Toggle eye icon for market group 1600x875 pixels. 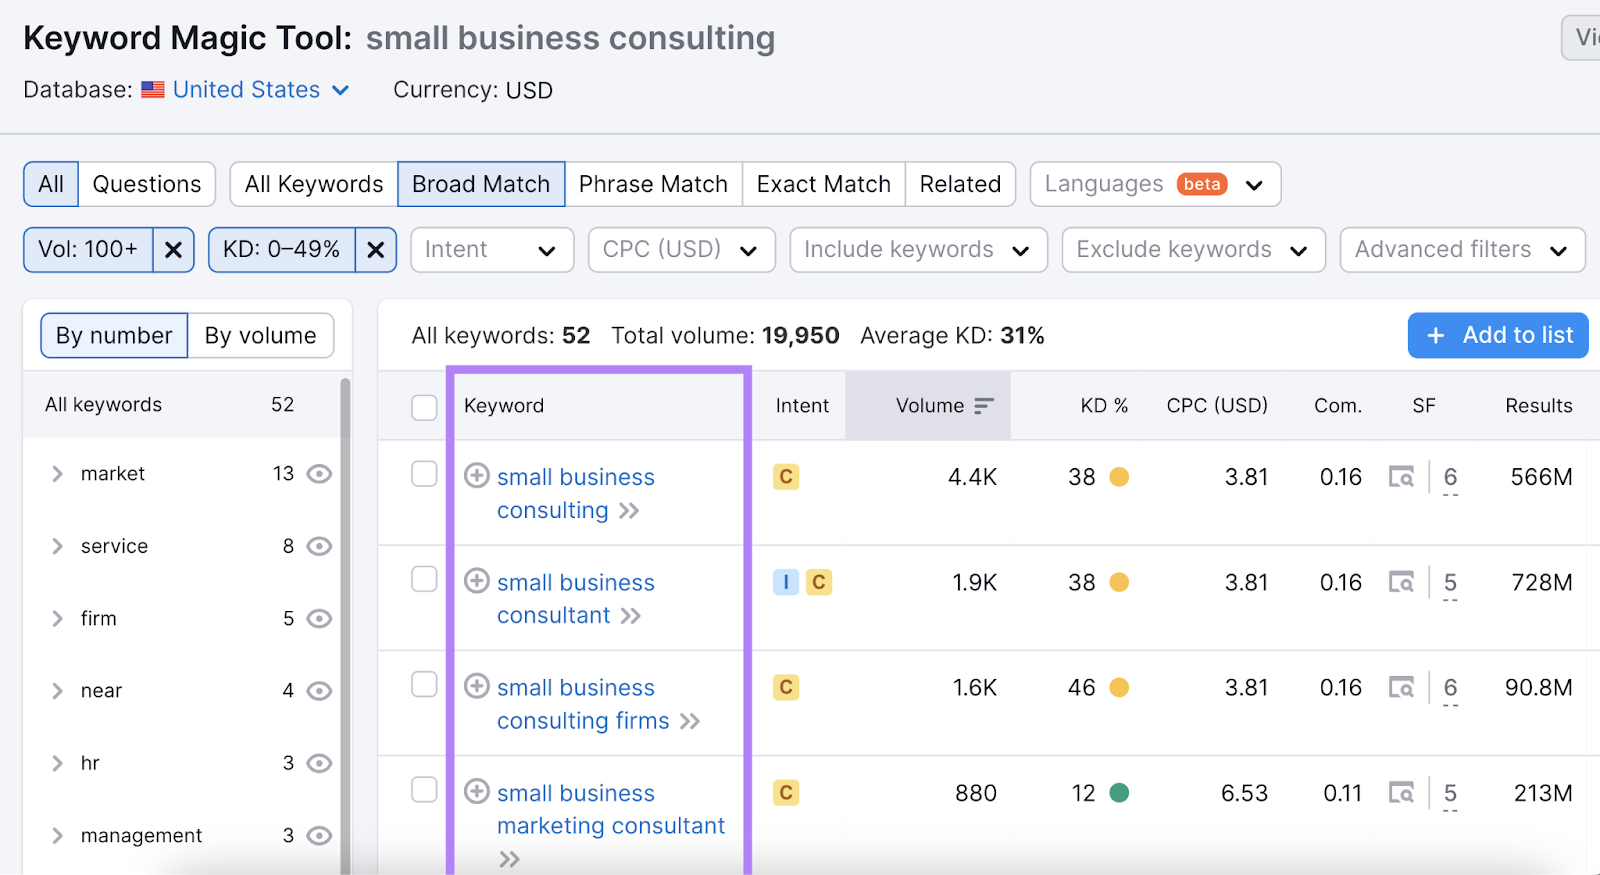(x=319, y=474)
